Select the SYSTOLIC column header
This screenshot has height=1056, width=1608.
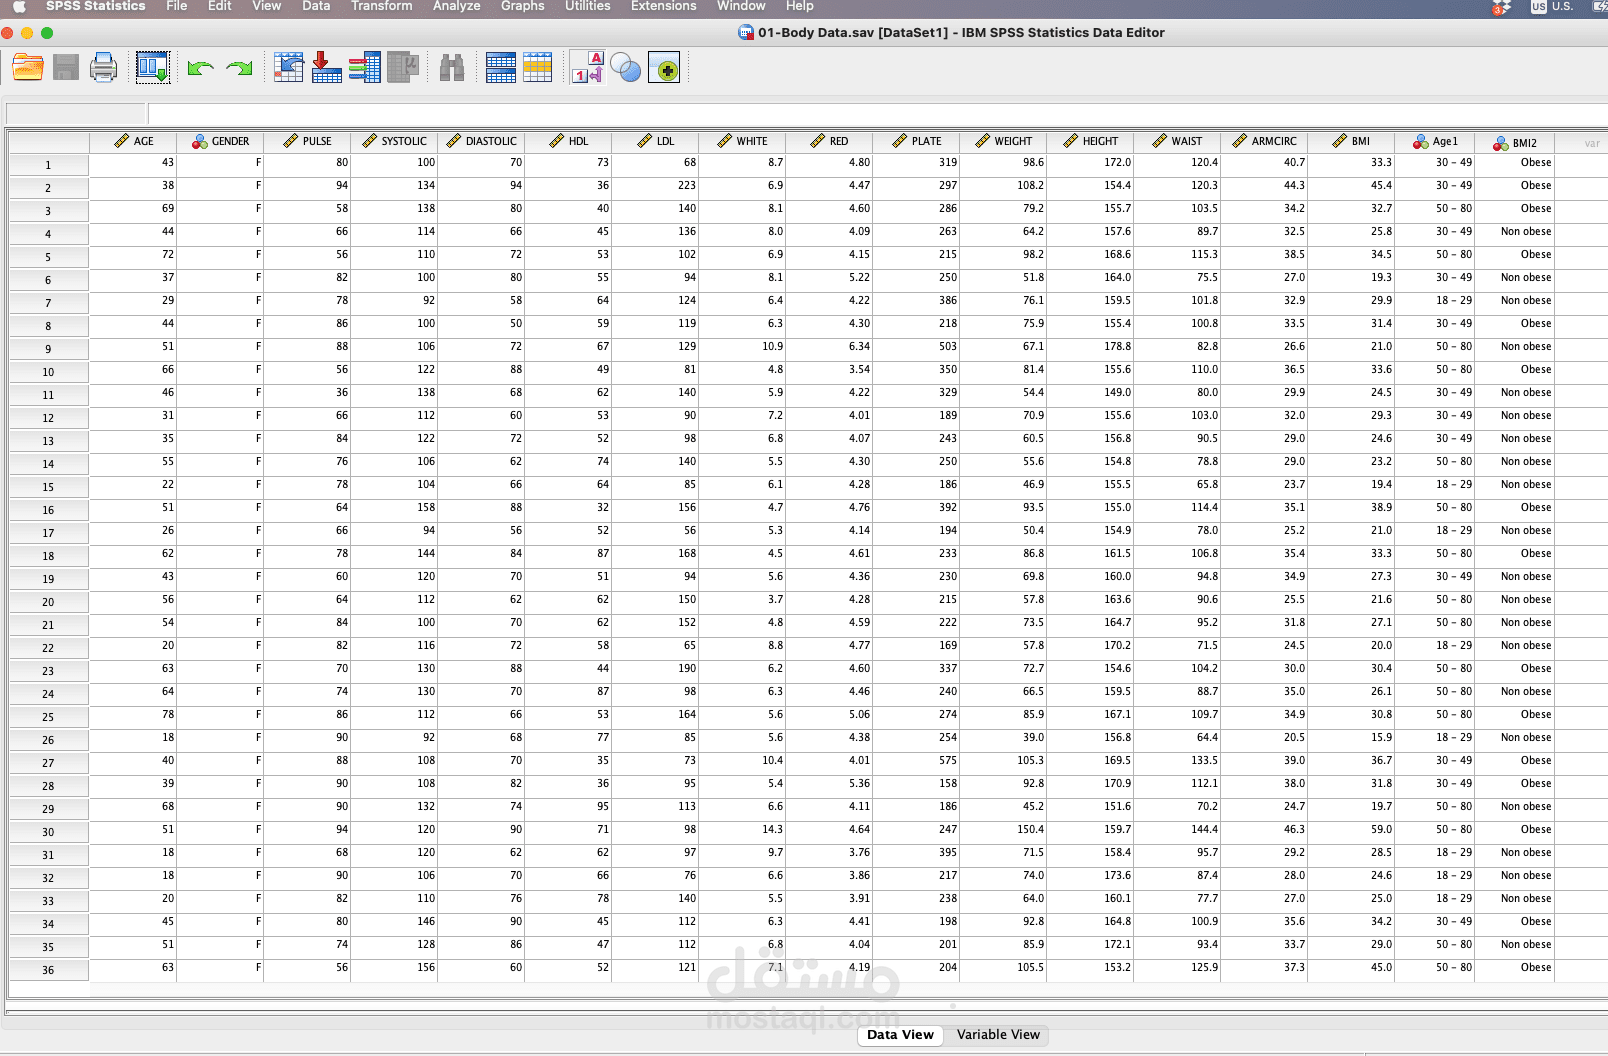coord(394,141)
